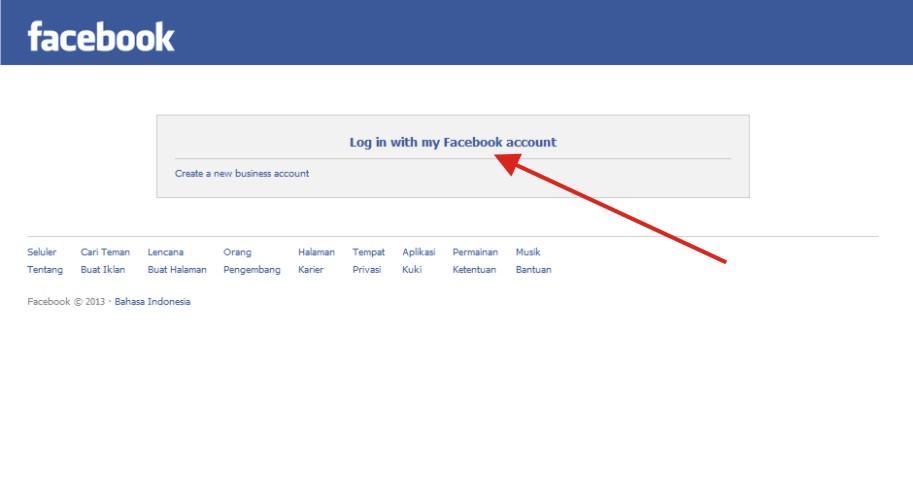Click the Facebook logo in header
The height and width of the screenshot is (501, 913).
[101, 37]
